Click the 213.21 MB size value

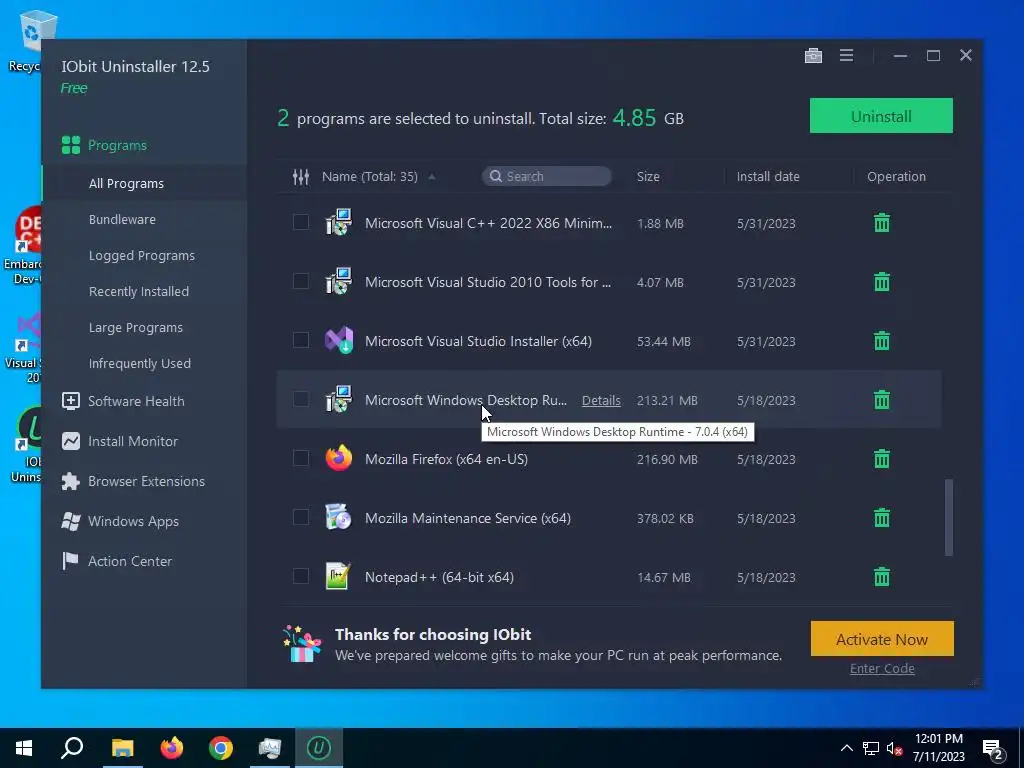coord(667,400)
